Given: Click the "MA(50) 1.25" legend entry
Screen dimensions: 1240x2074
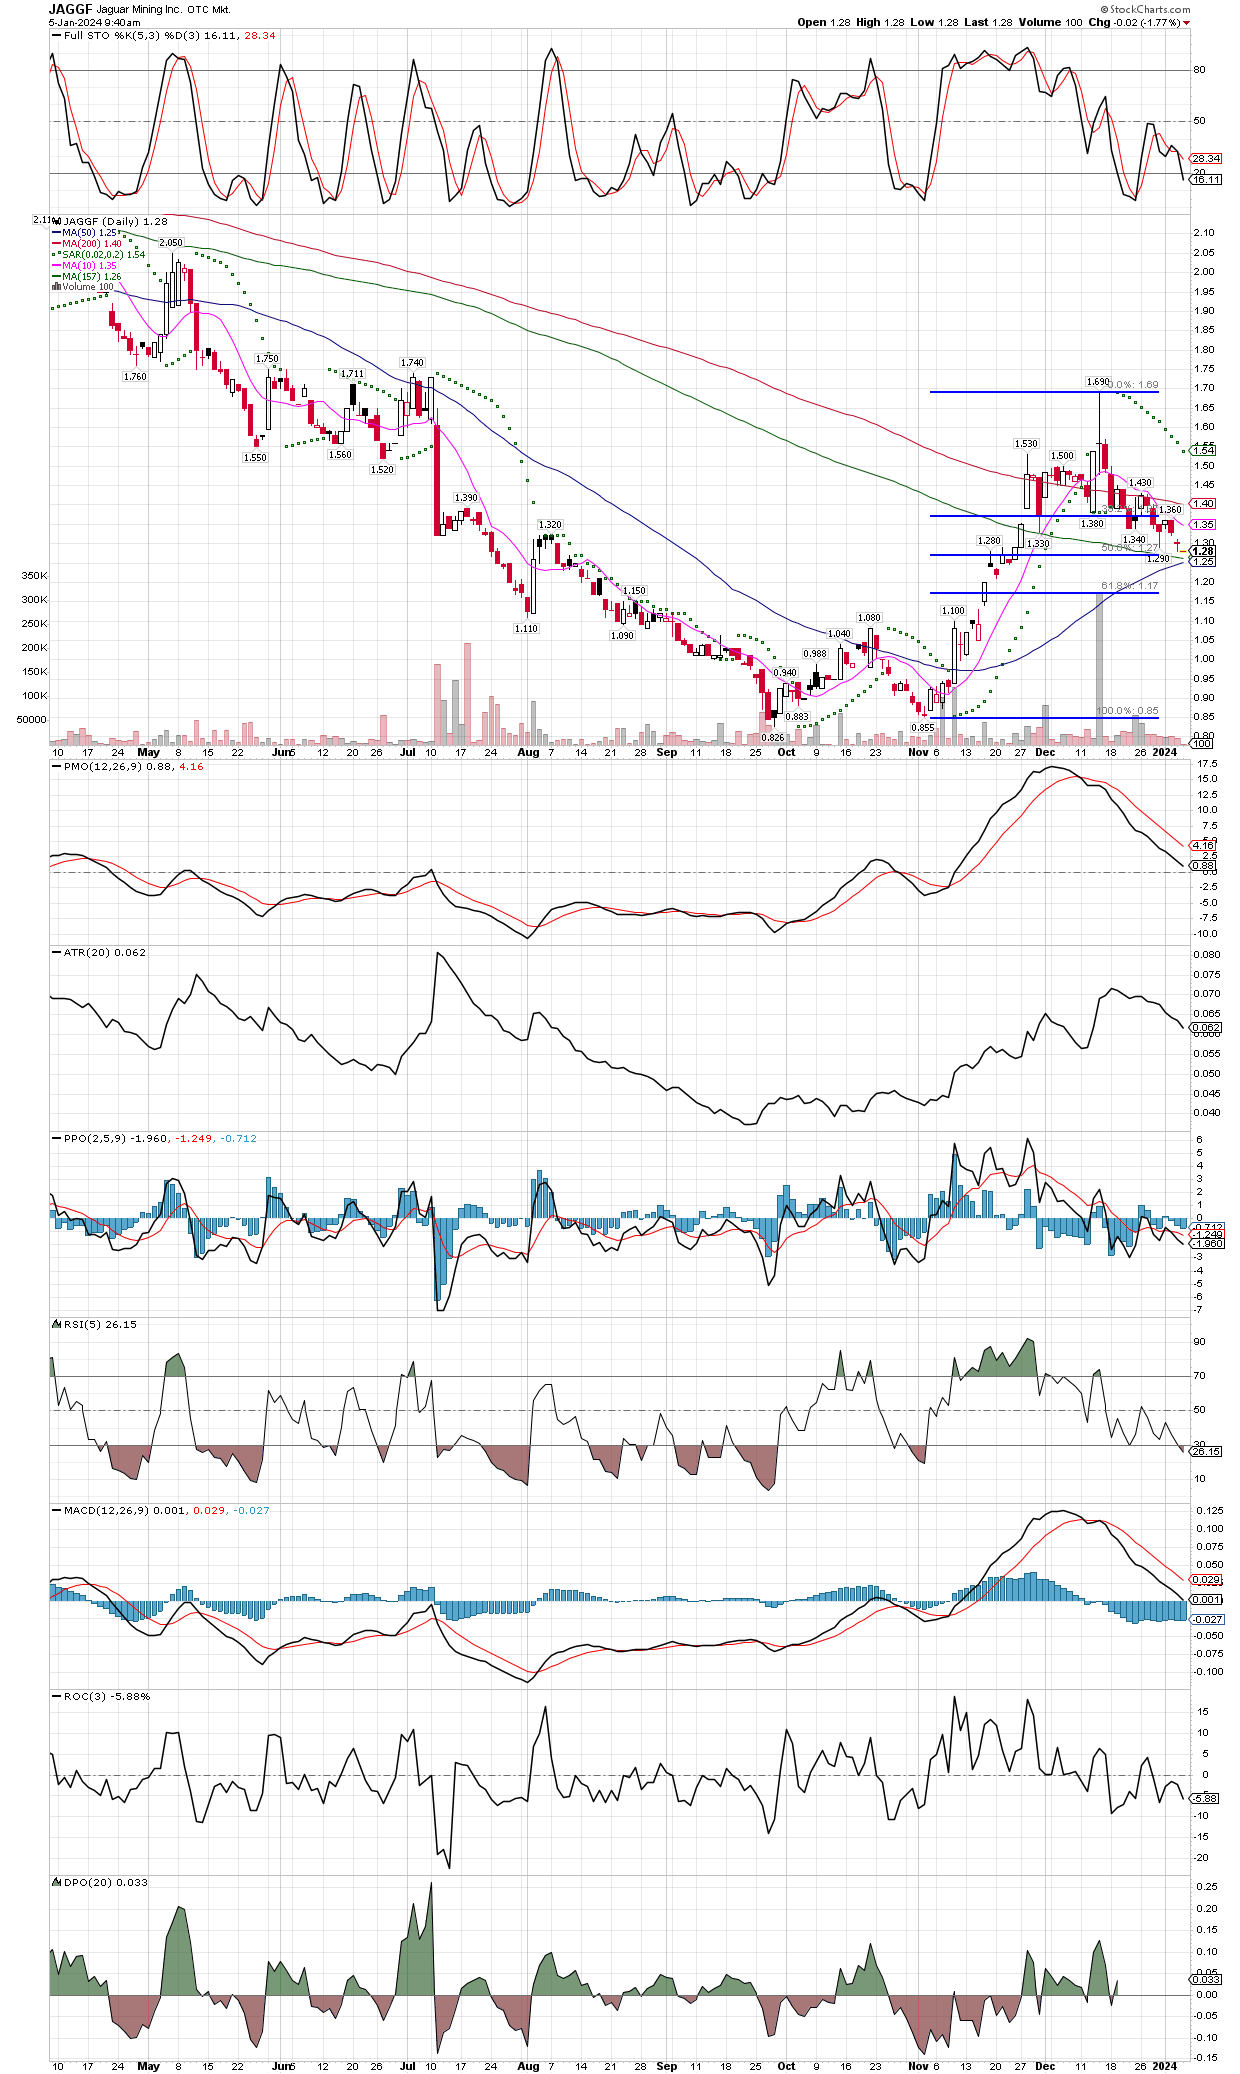Looking at the screenshot, I should pos(84,232).
